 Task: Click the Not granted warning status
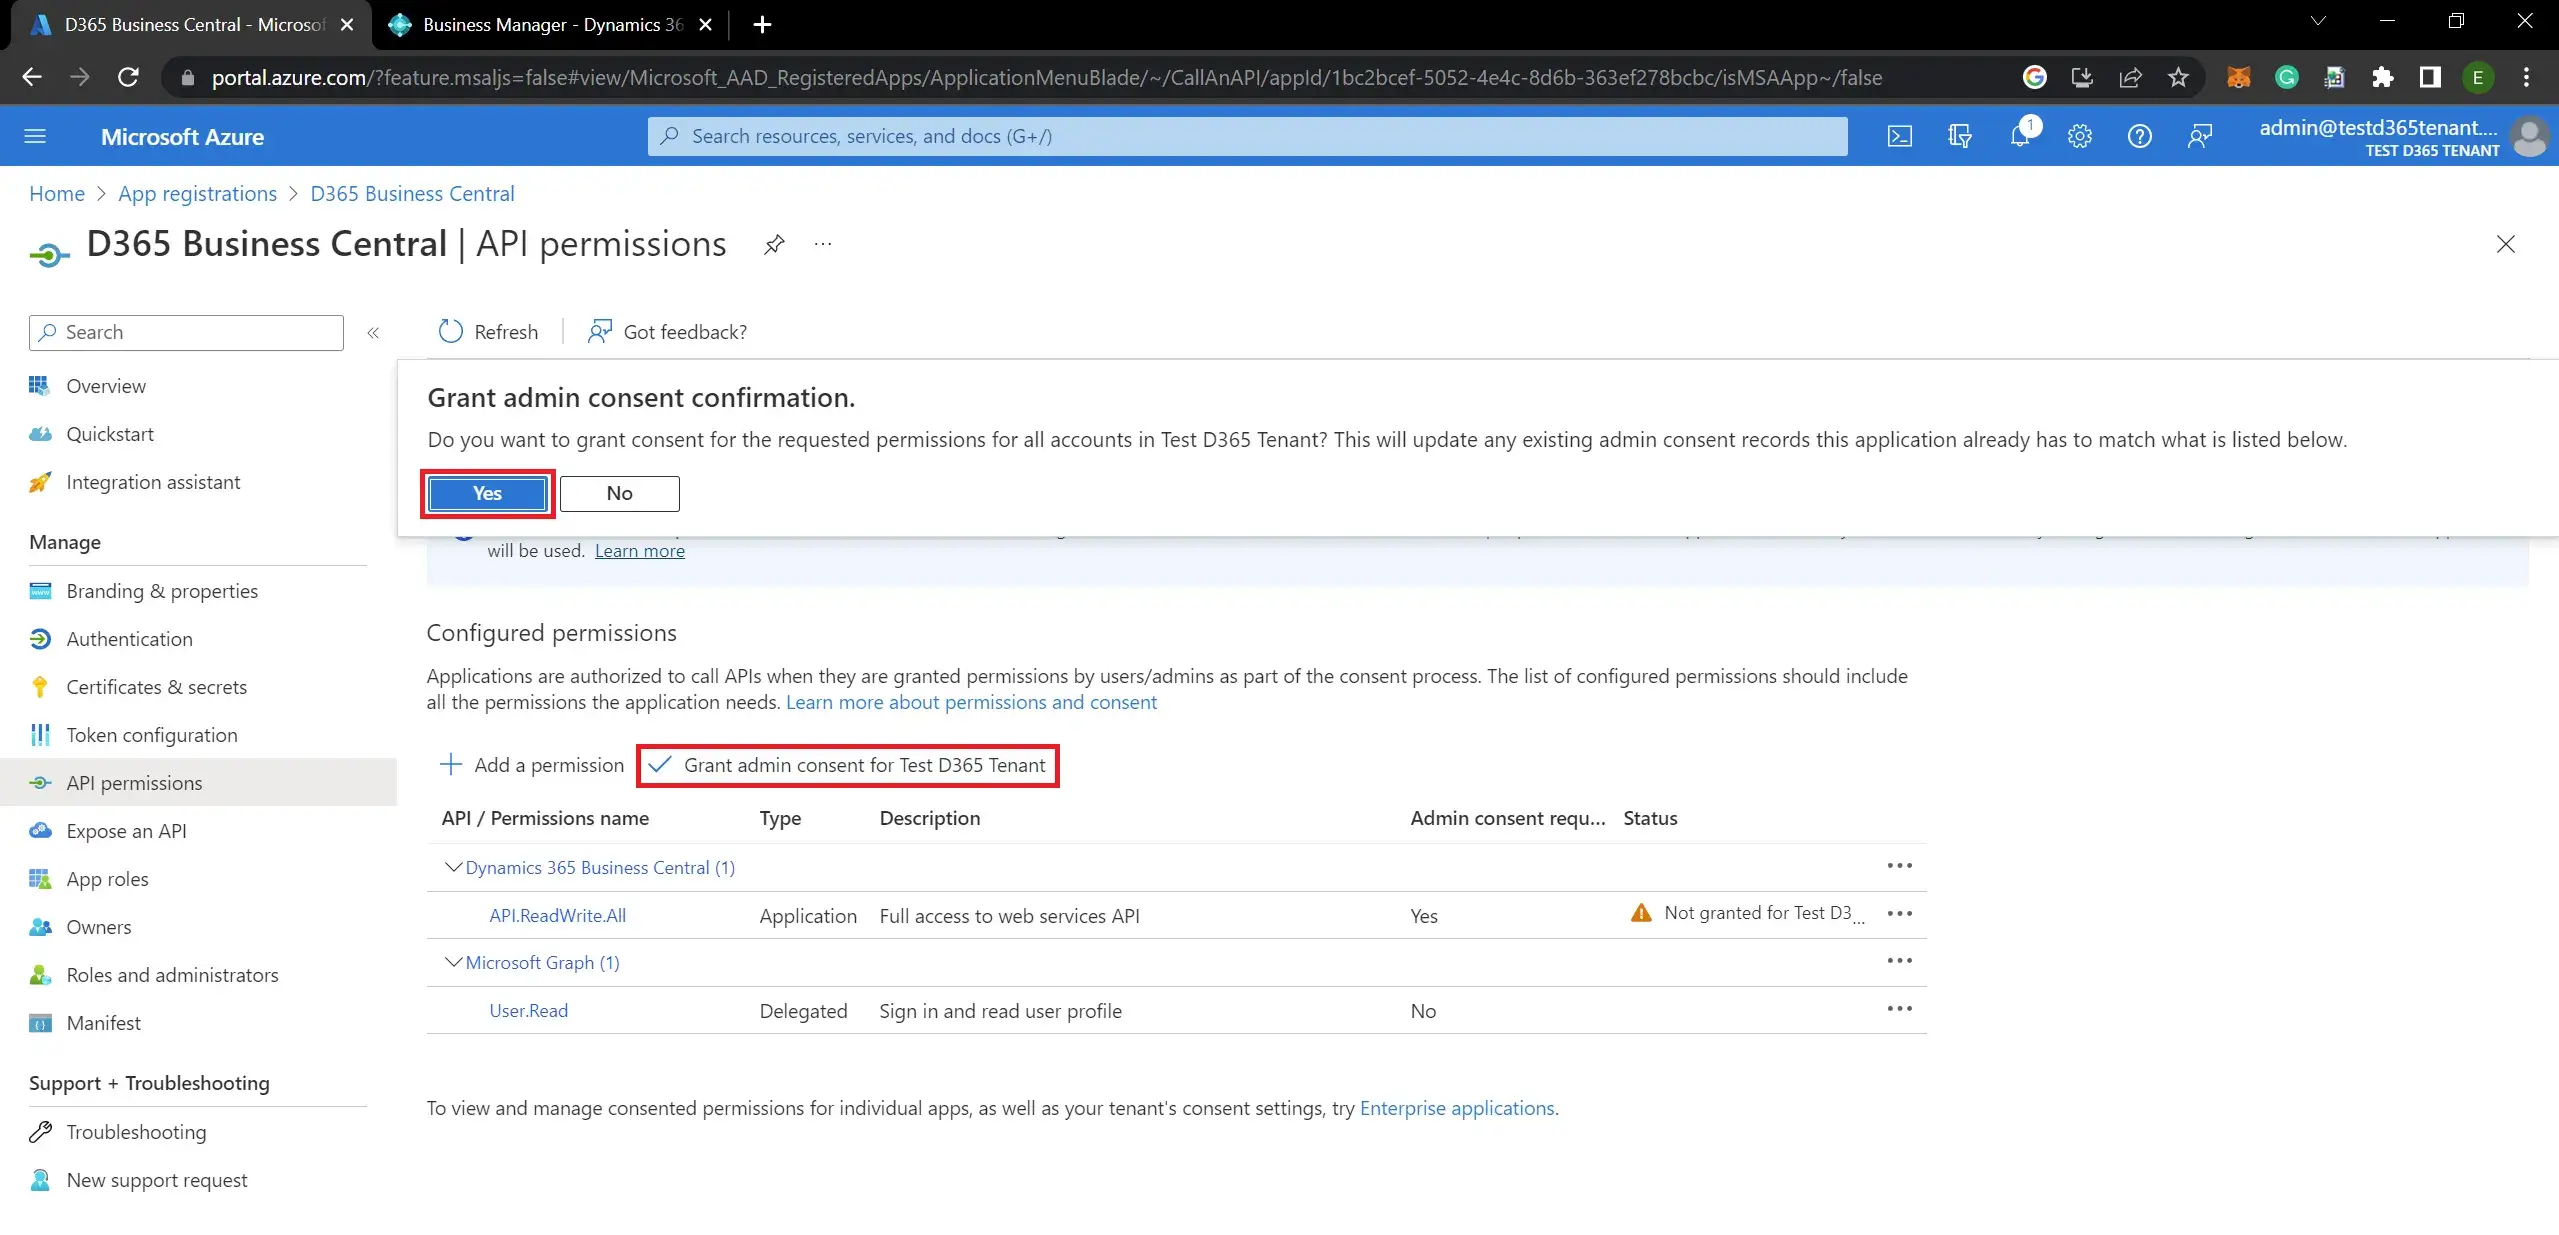[x=1747, y=913]
